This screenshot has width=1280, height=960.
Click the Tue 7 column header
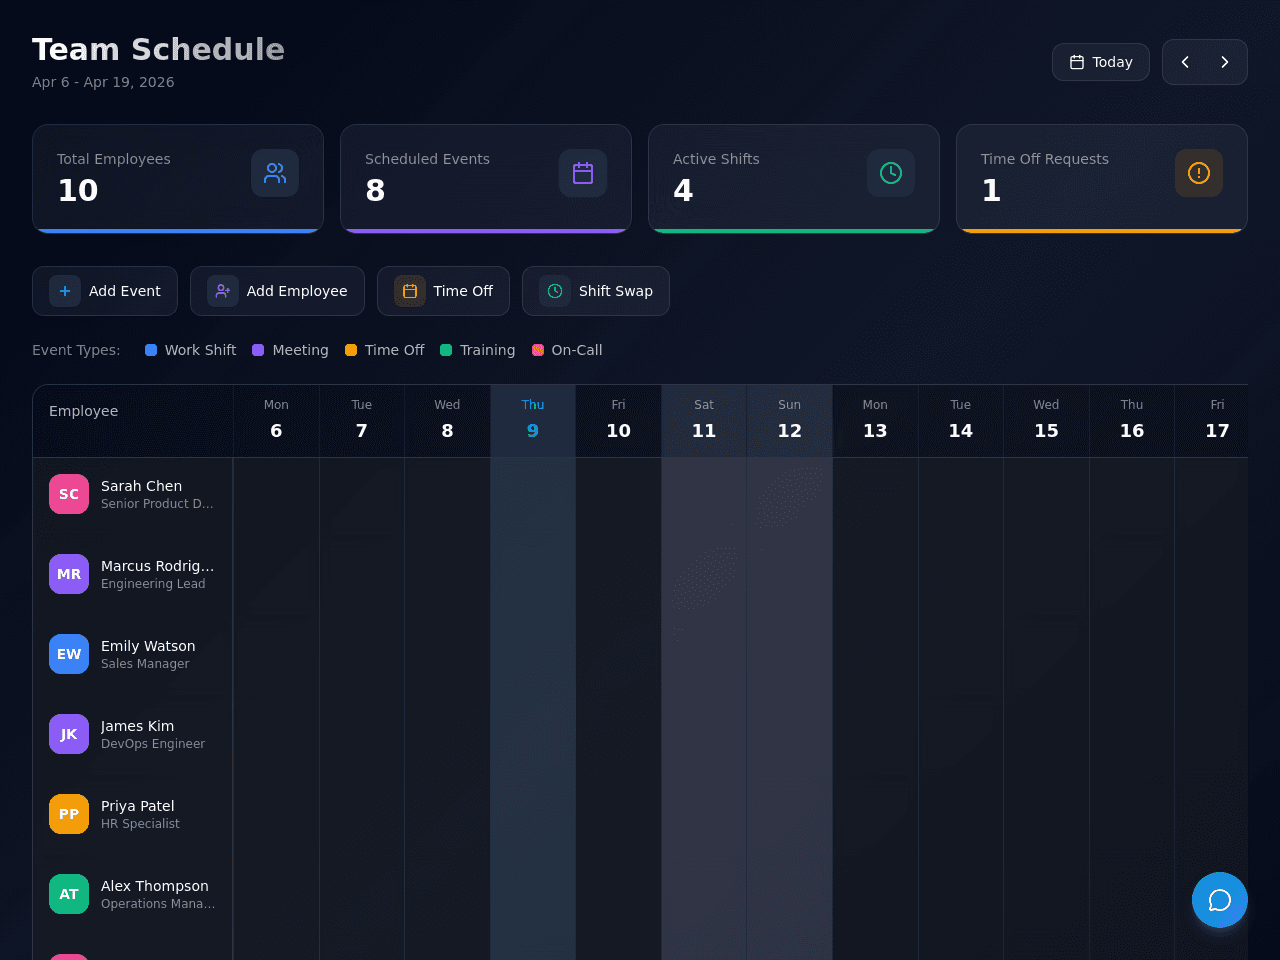362,421
